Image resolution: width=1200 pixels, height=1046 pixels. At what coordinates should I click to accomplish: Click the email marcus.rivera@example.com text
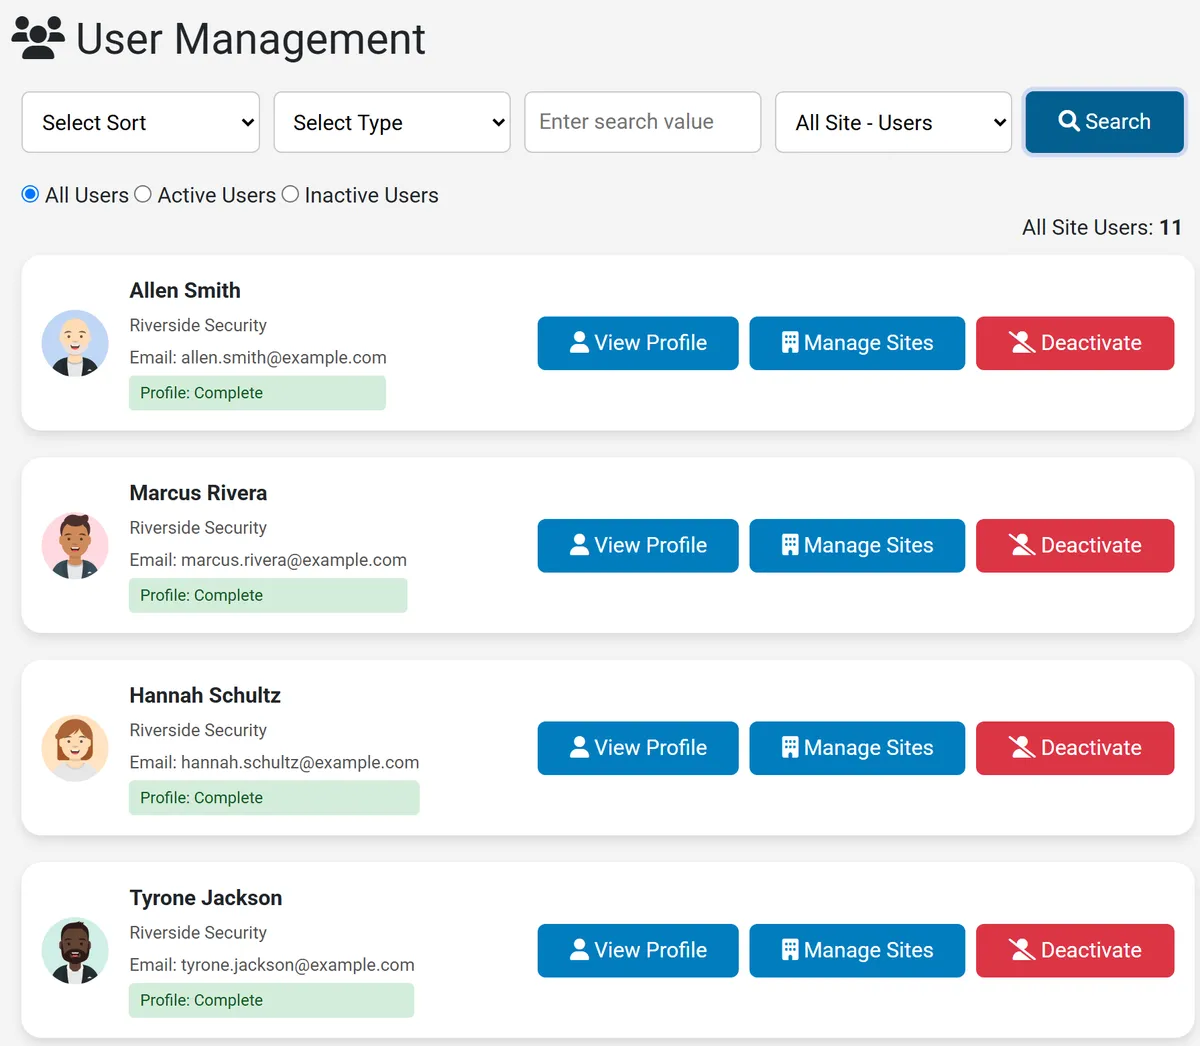pyautogui.click(x=294, y=560)
